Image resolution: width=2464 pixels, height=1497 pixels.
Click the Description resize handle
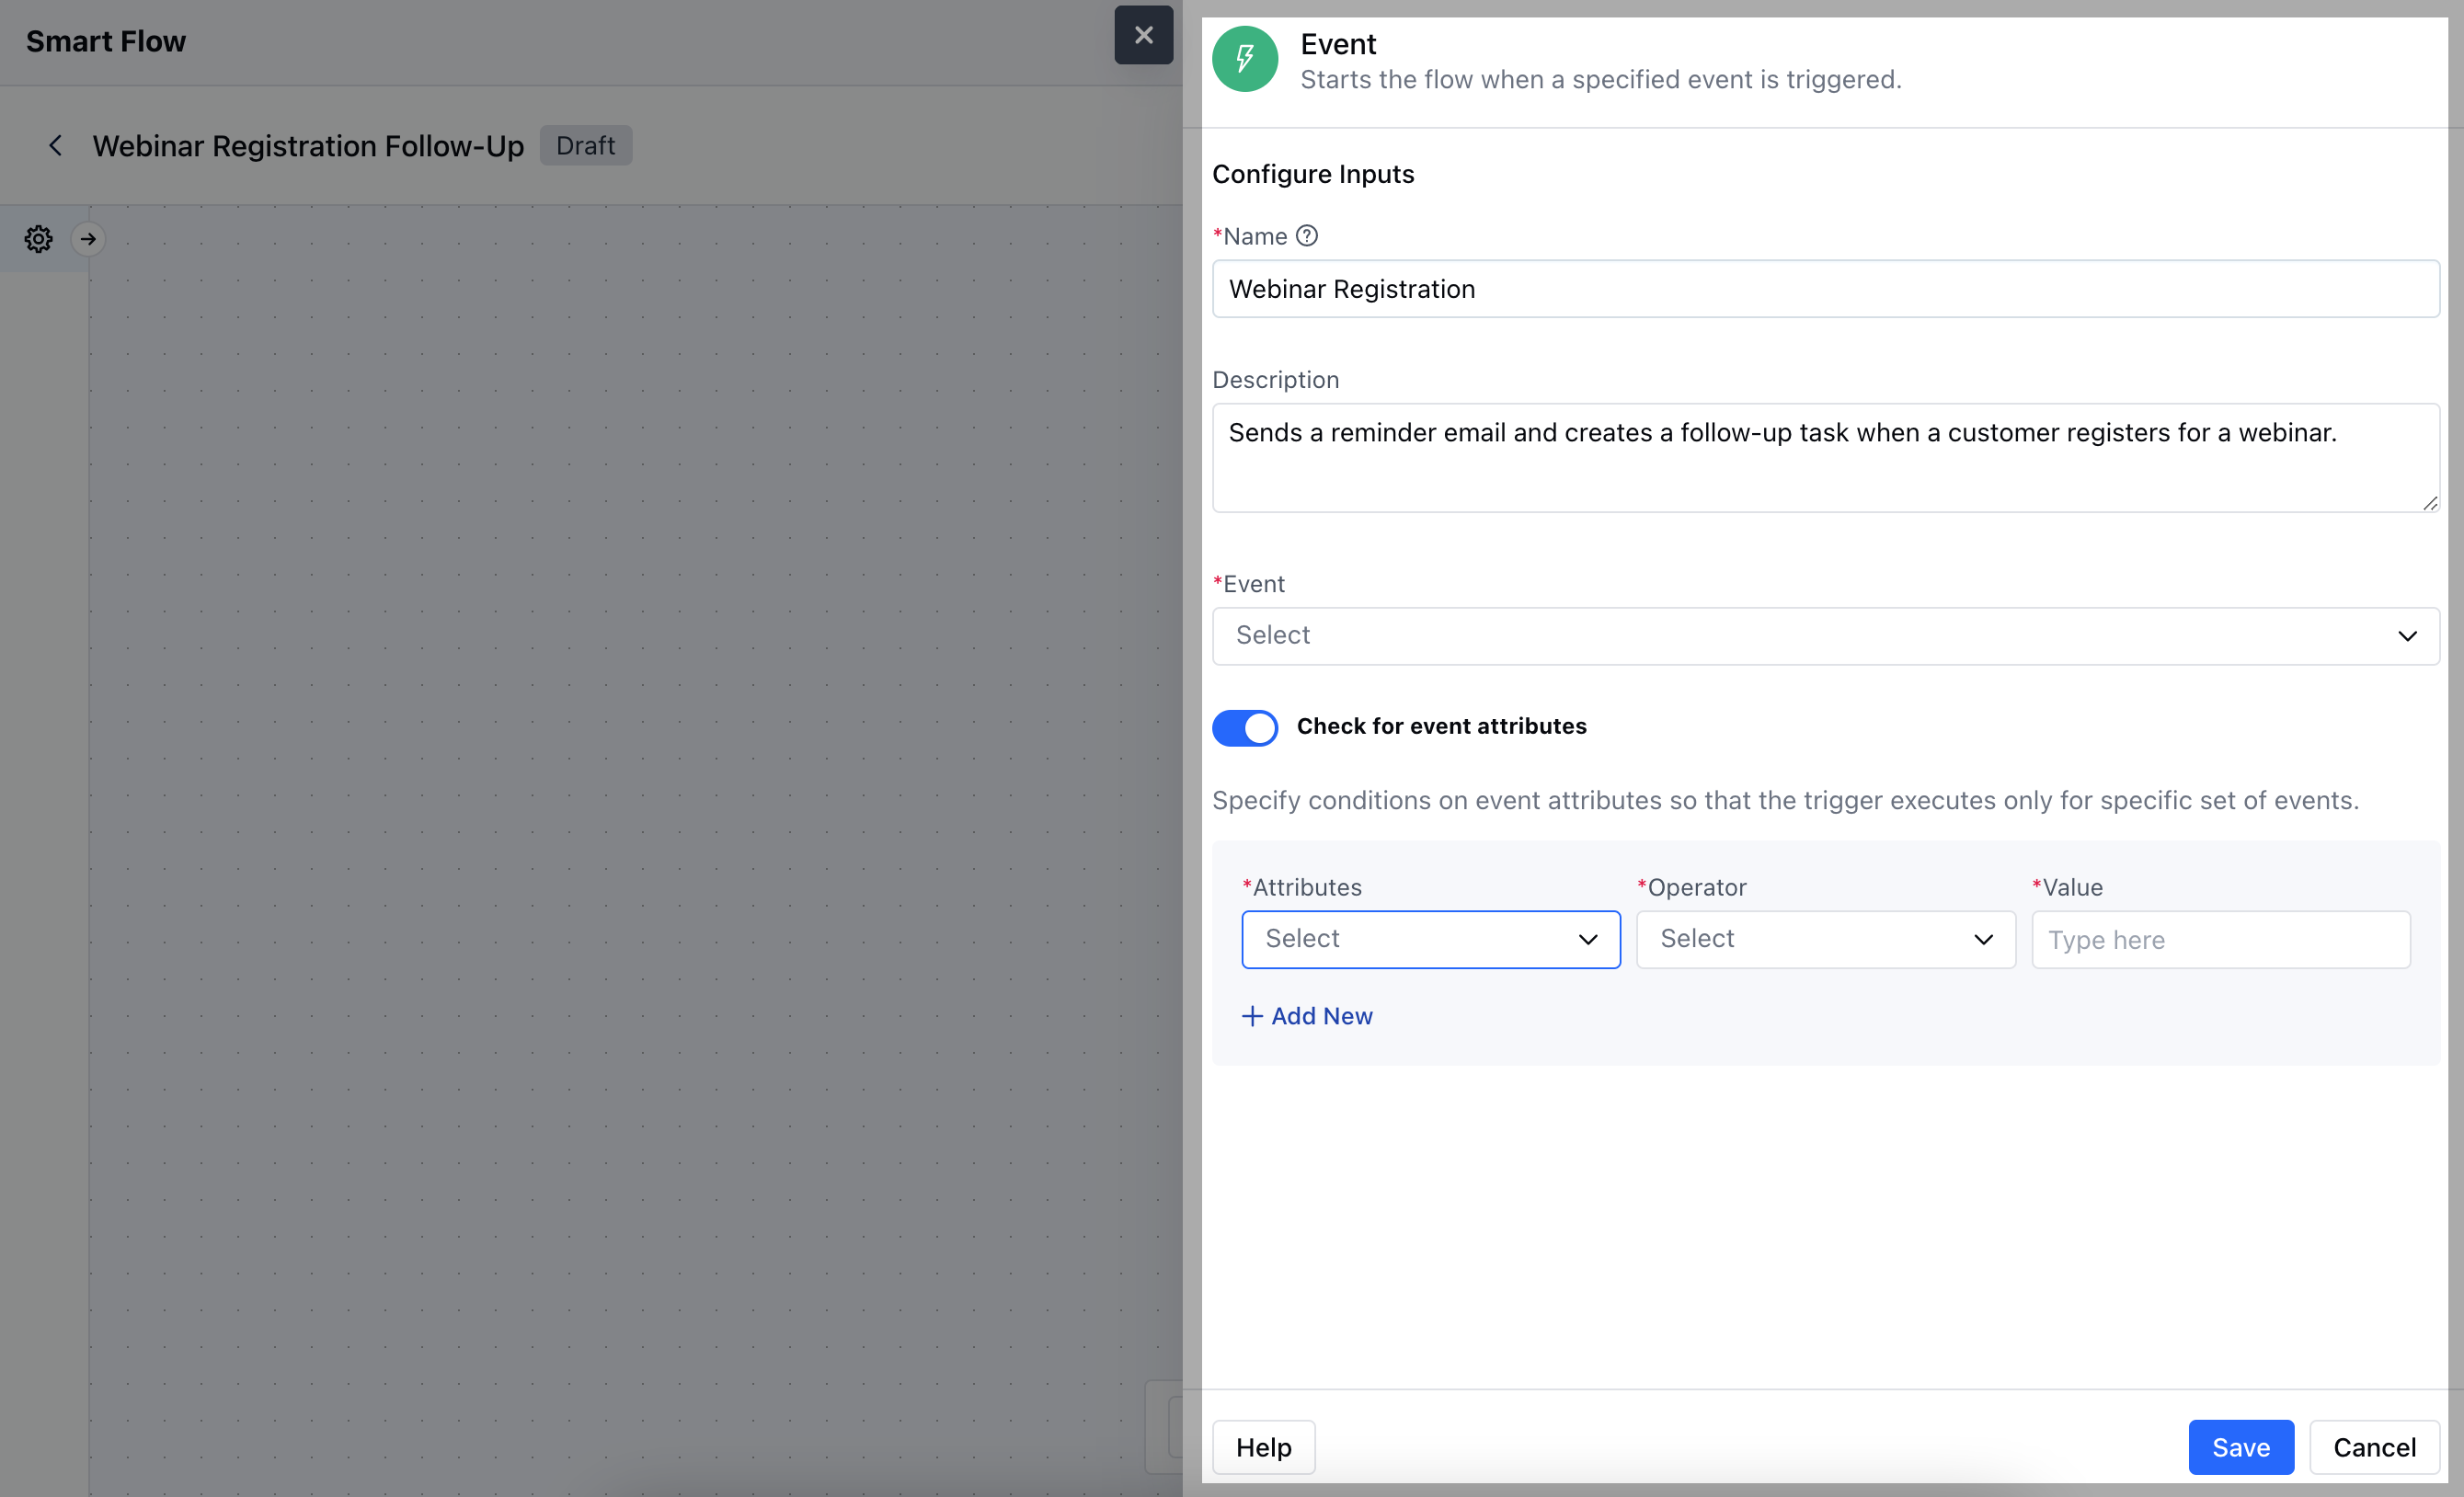pyautogui.click(x=2429, y=503)
